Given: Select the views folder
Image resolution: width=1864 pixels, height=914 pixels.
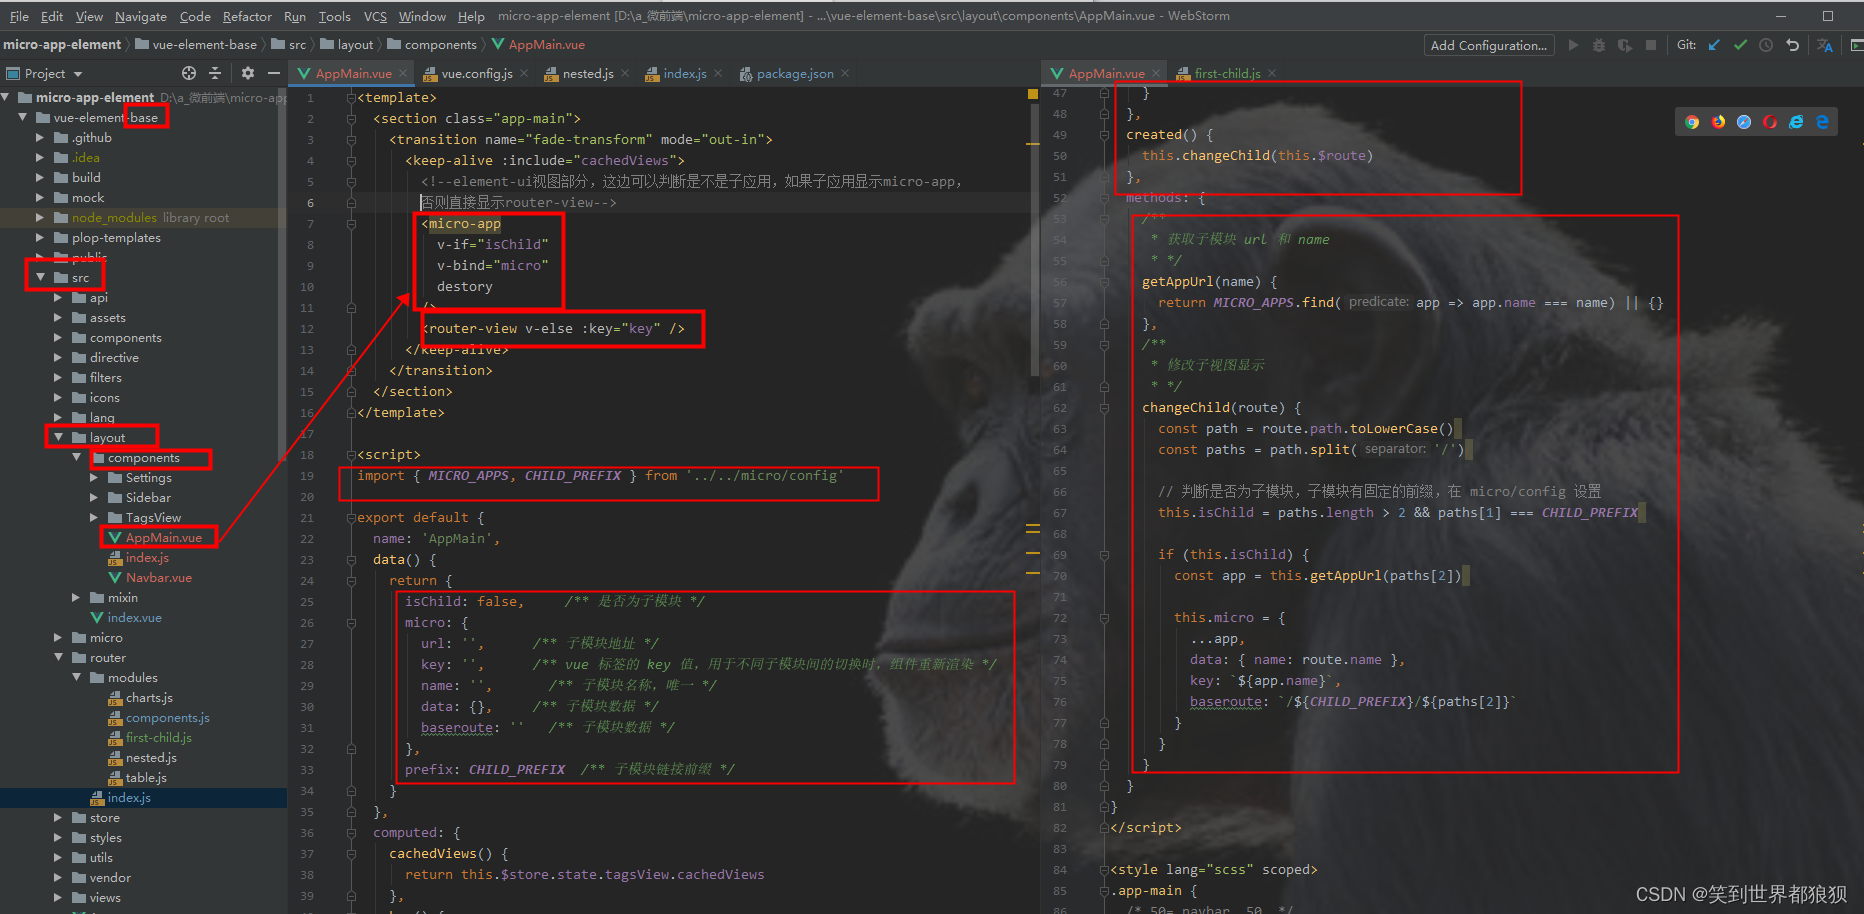Looking at the screenshot, I should click(104, 897).
